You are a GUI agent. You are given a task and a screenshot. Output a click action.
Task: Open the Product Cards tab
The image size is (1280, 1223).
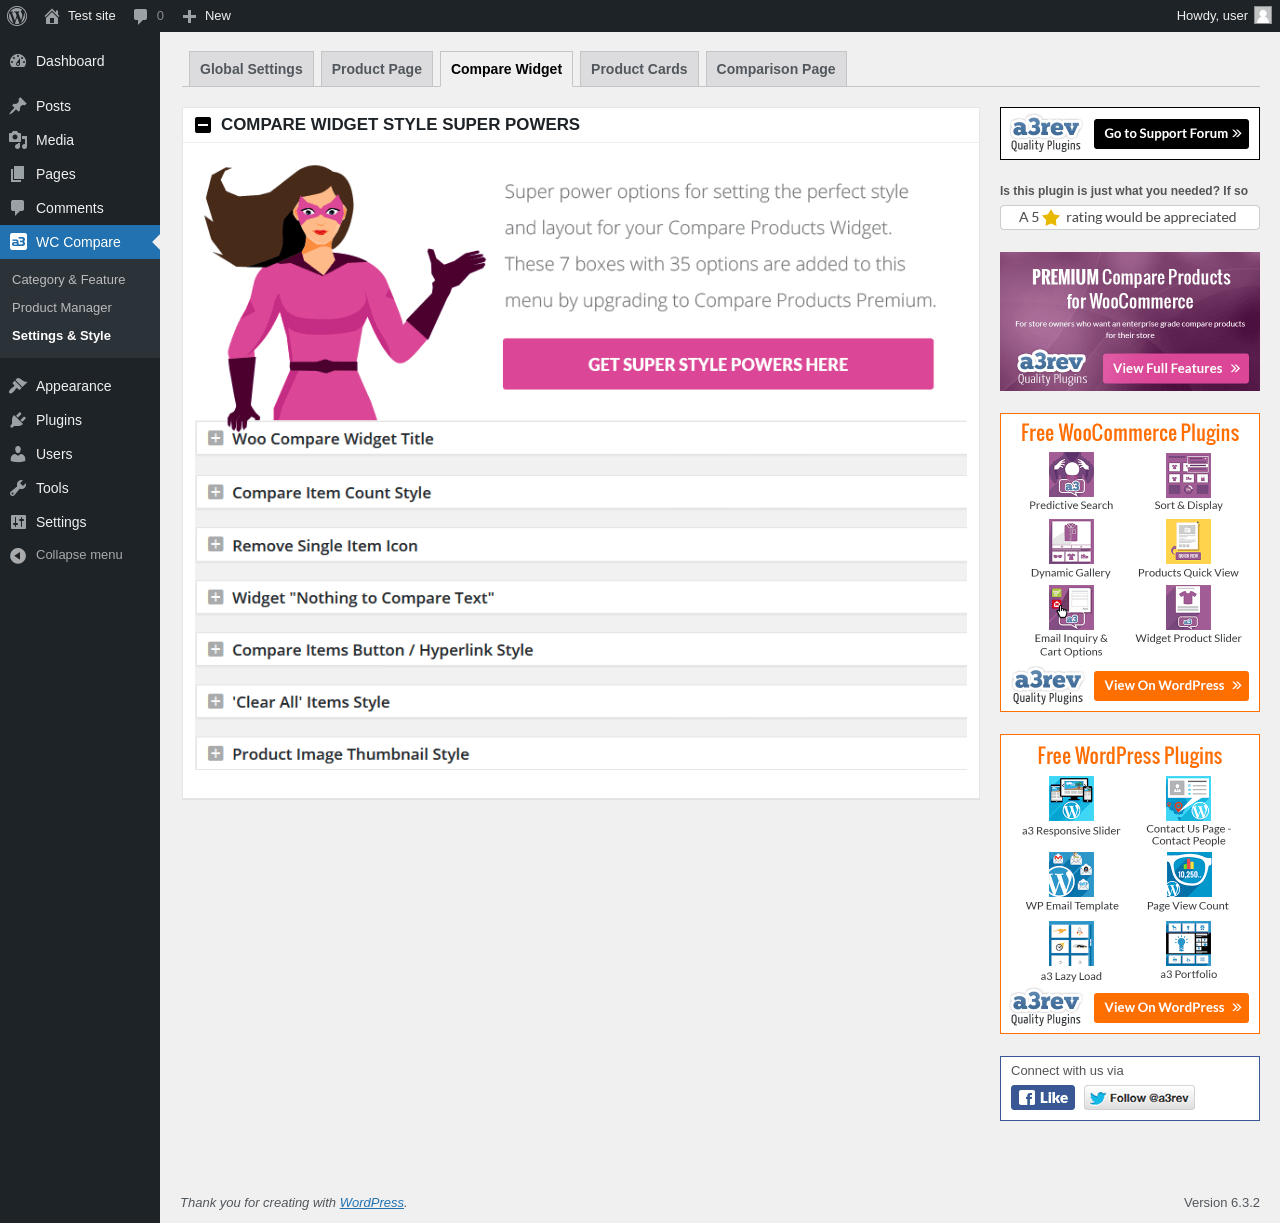(x=639, y=69)
